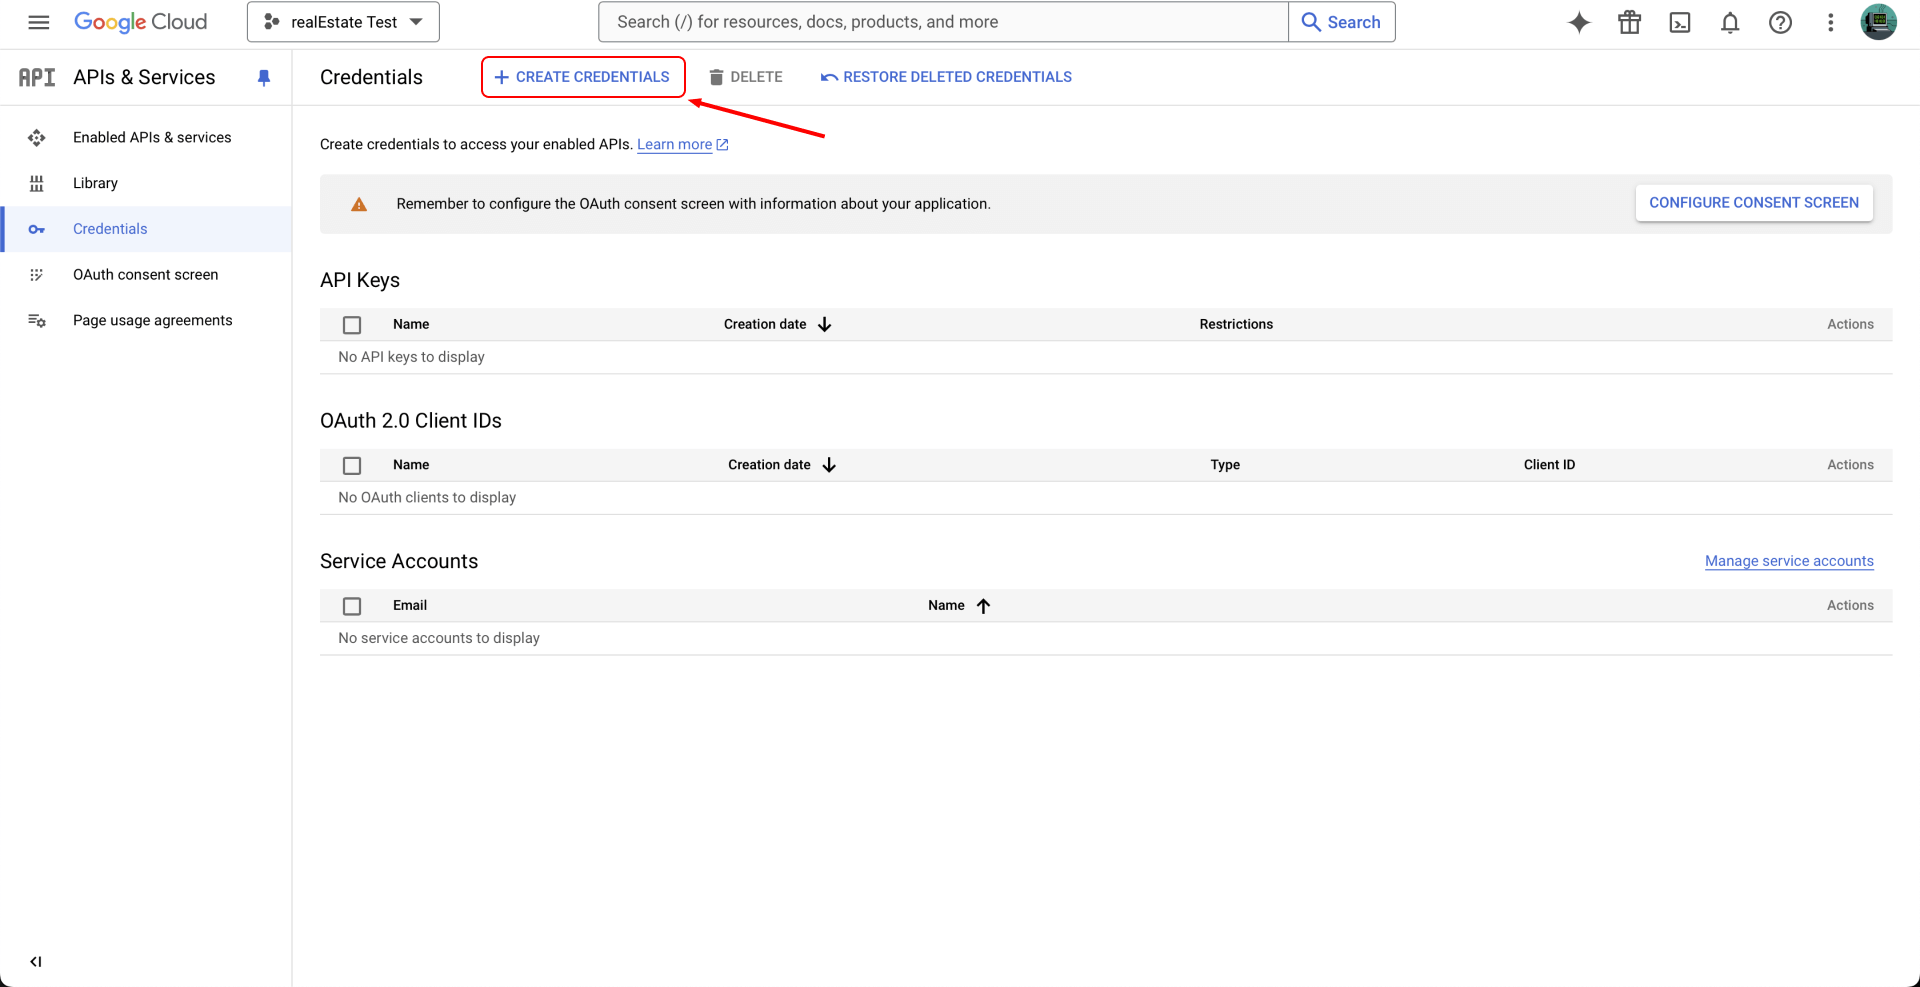
Task: Select all OAuth 2.0 Client IDs checkbox
Action: click(352, 465)
